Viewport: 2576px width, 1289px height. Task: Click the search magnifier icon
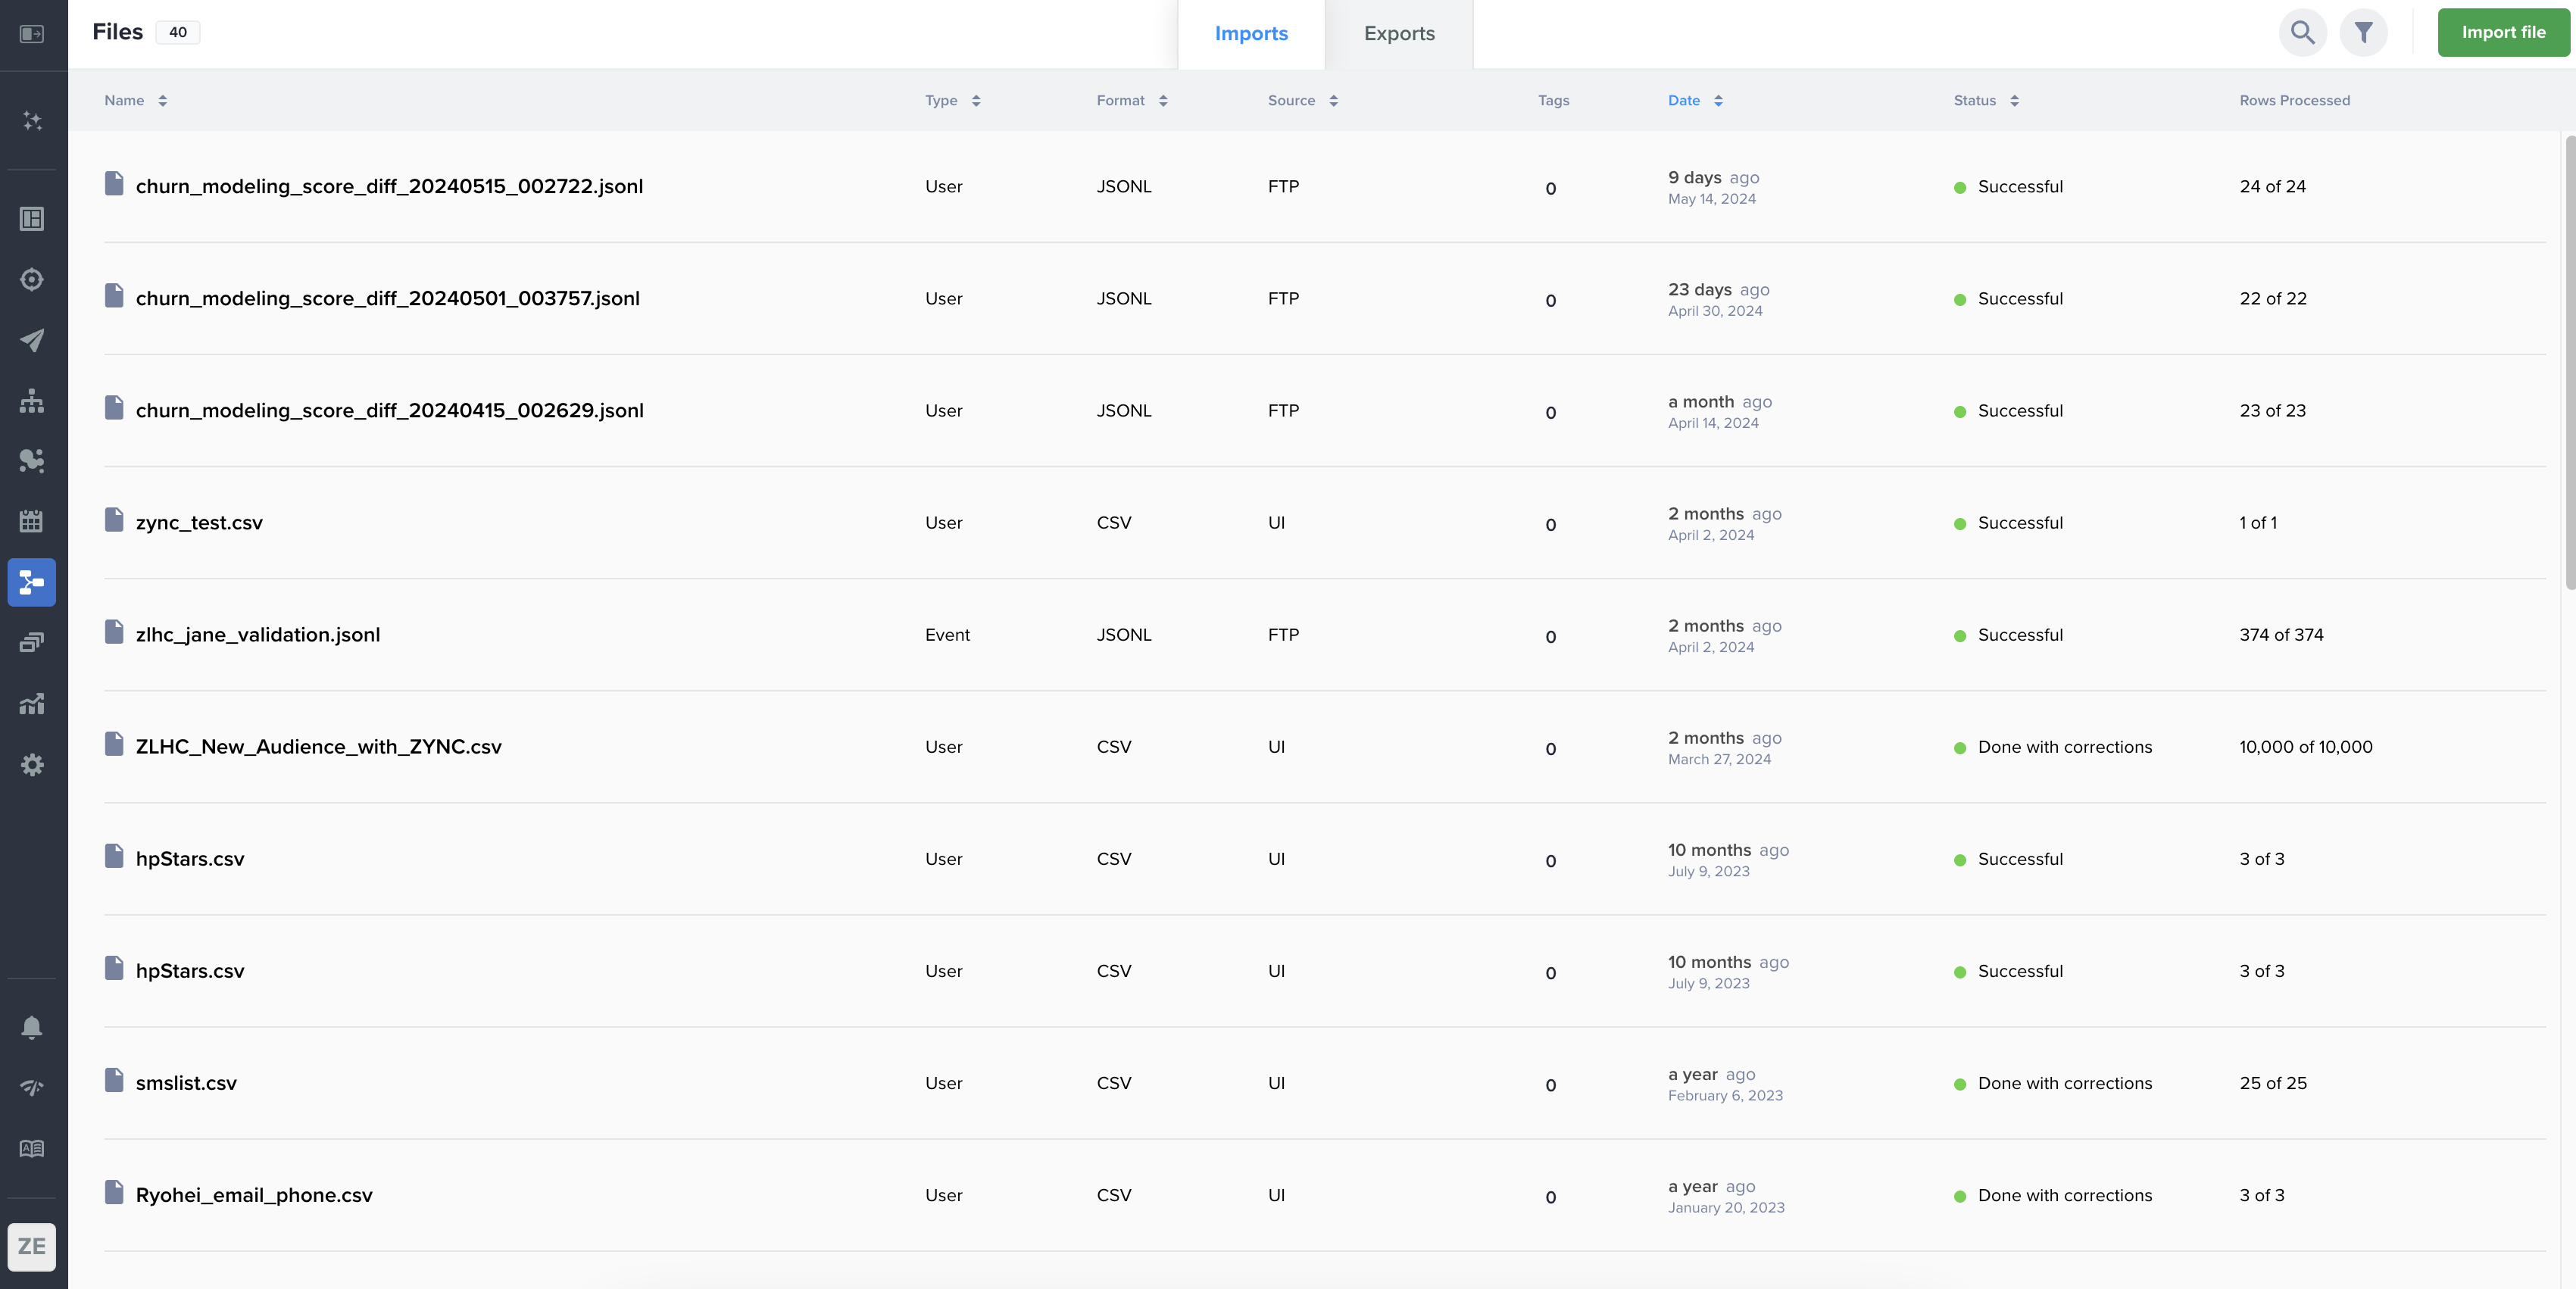pyautogui.click(x=2302, y=33)
